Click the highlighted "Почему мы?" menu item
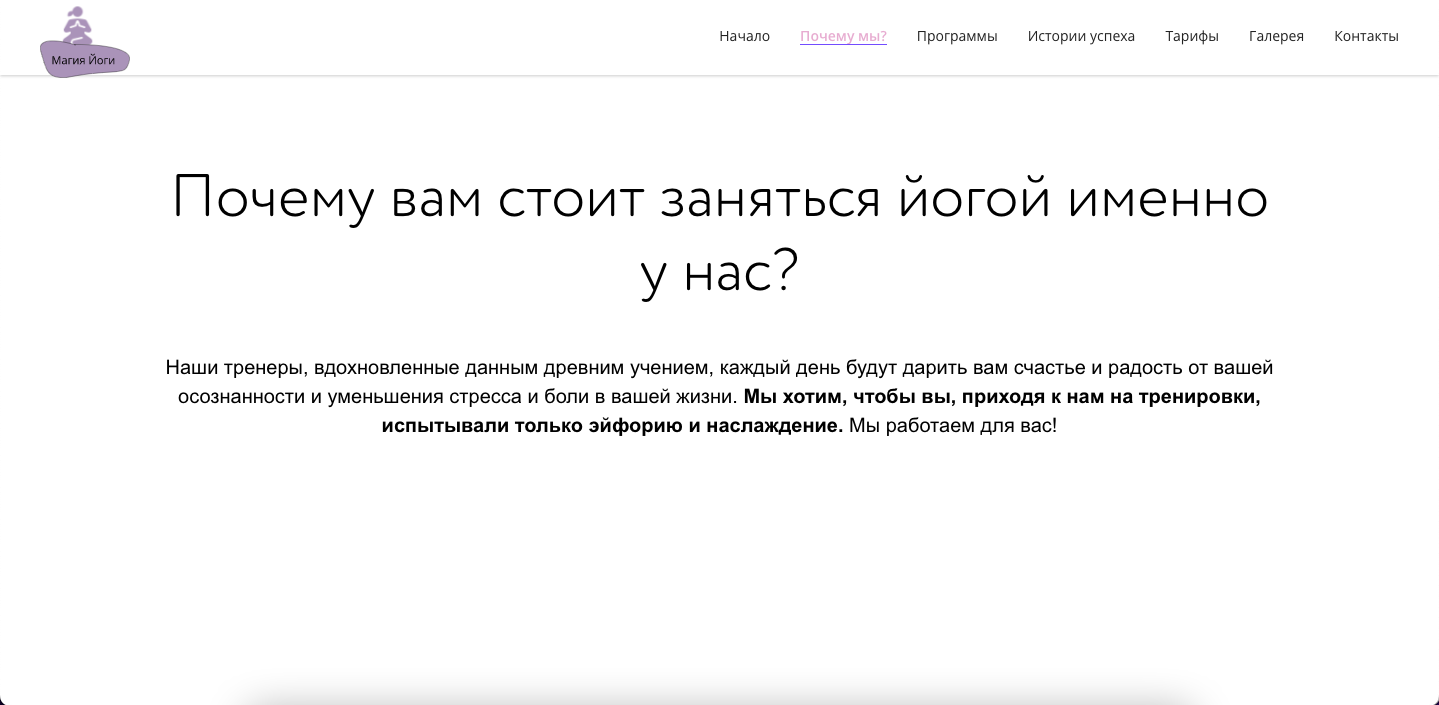Viewport: 1439px width, 705px height. (x=842, y=36)
